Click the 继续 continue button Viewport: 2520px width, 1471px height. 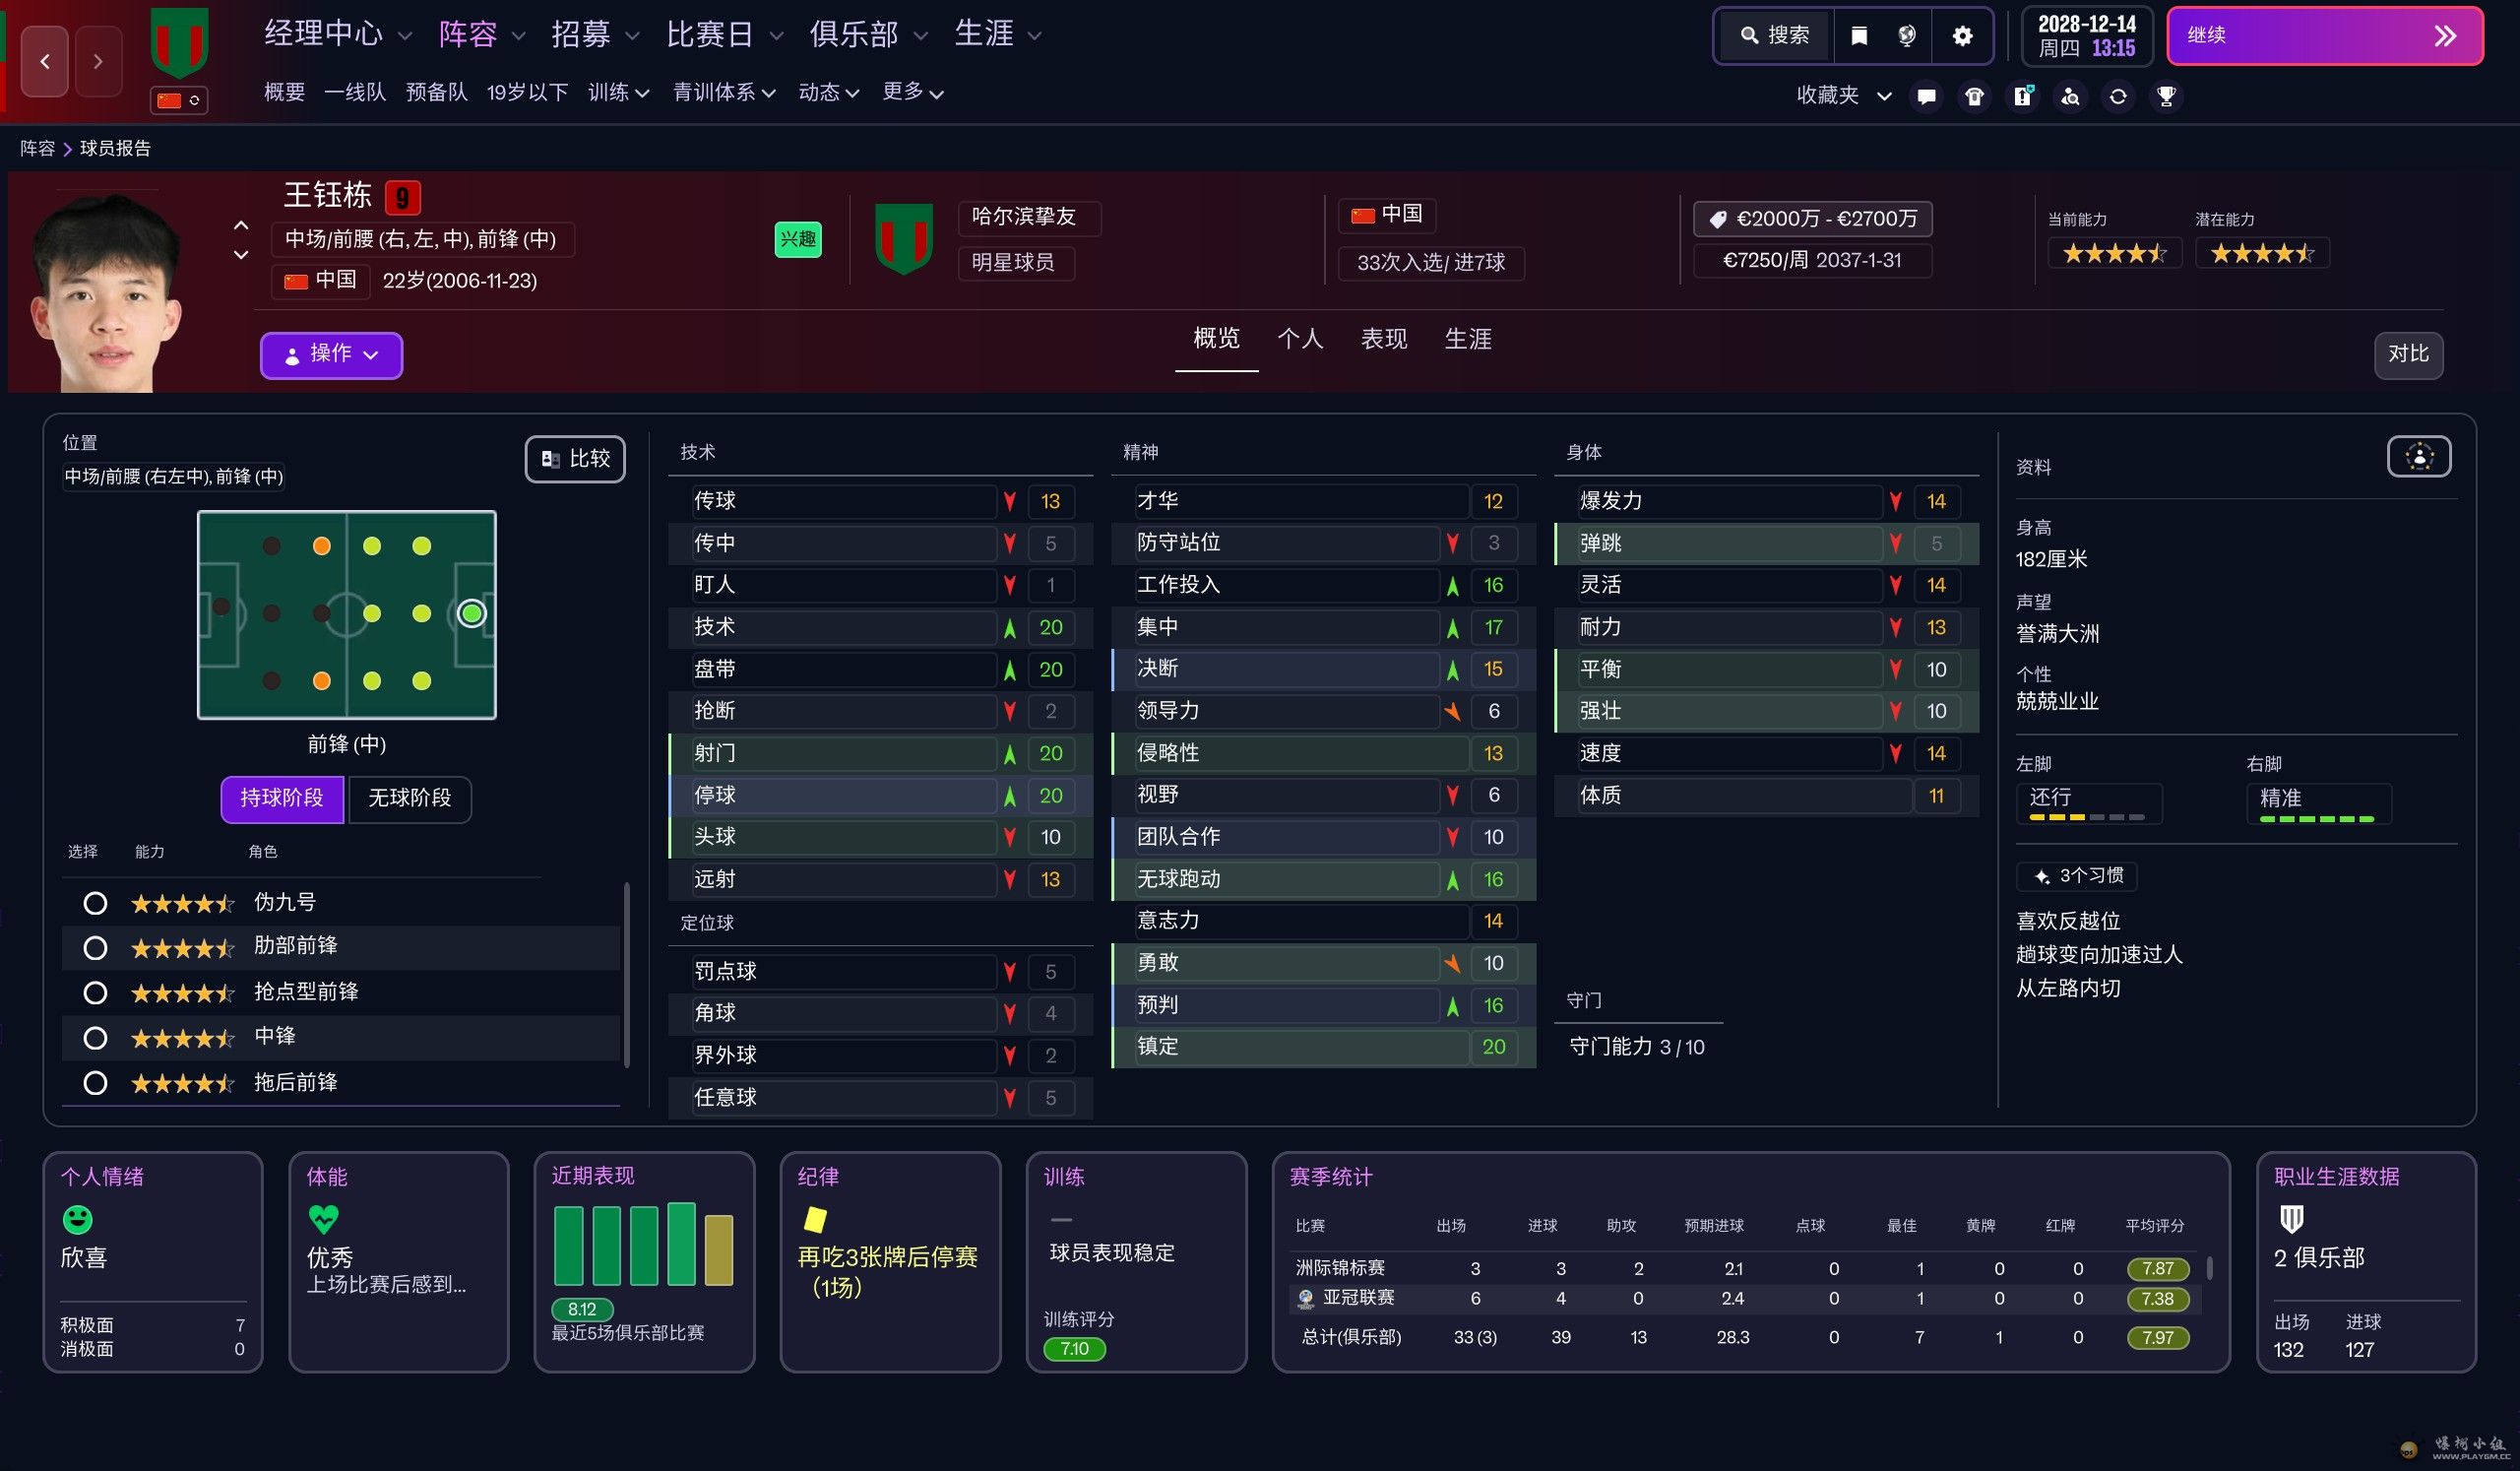pos(2324,36)
